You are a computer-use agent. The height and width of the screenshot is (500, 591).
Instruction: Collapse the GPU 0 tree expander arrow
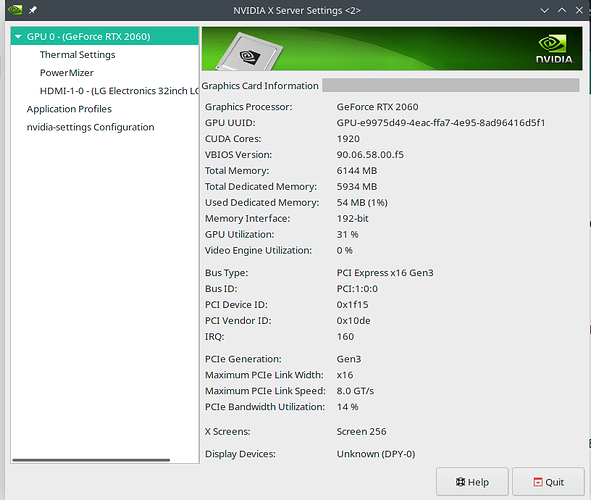click(x=18, y=37)
